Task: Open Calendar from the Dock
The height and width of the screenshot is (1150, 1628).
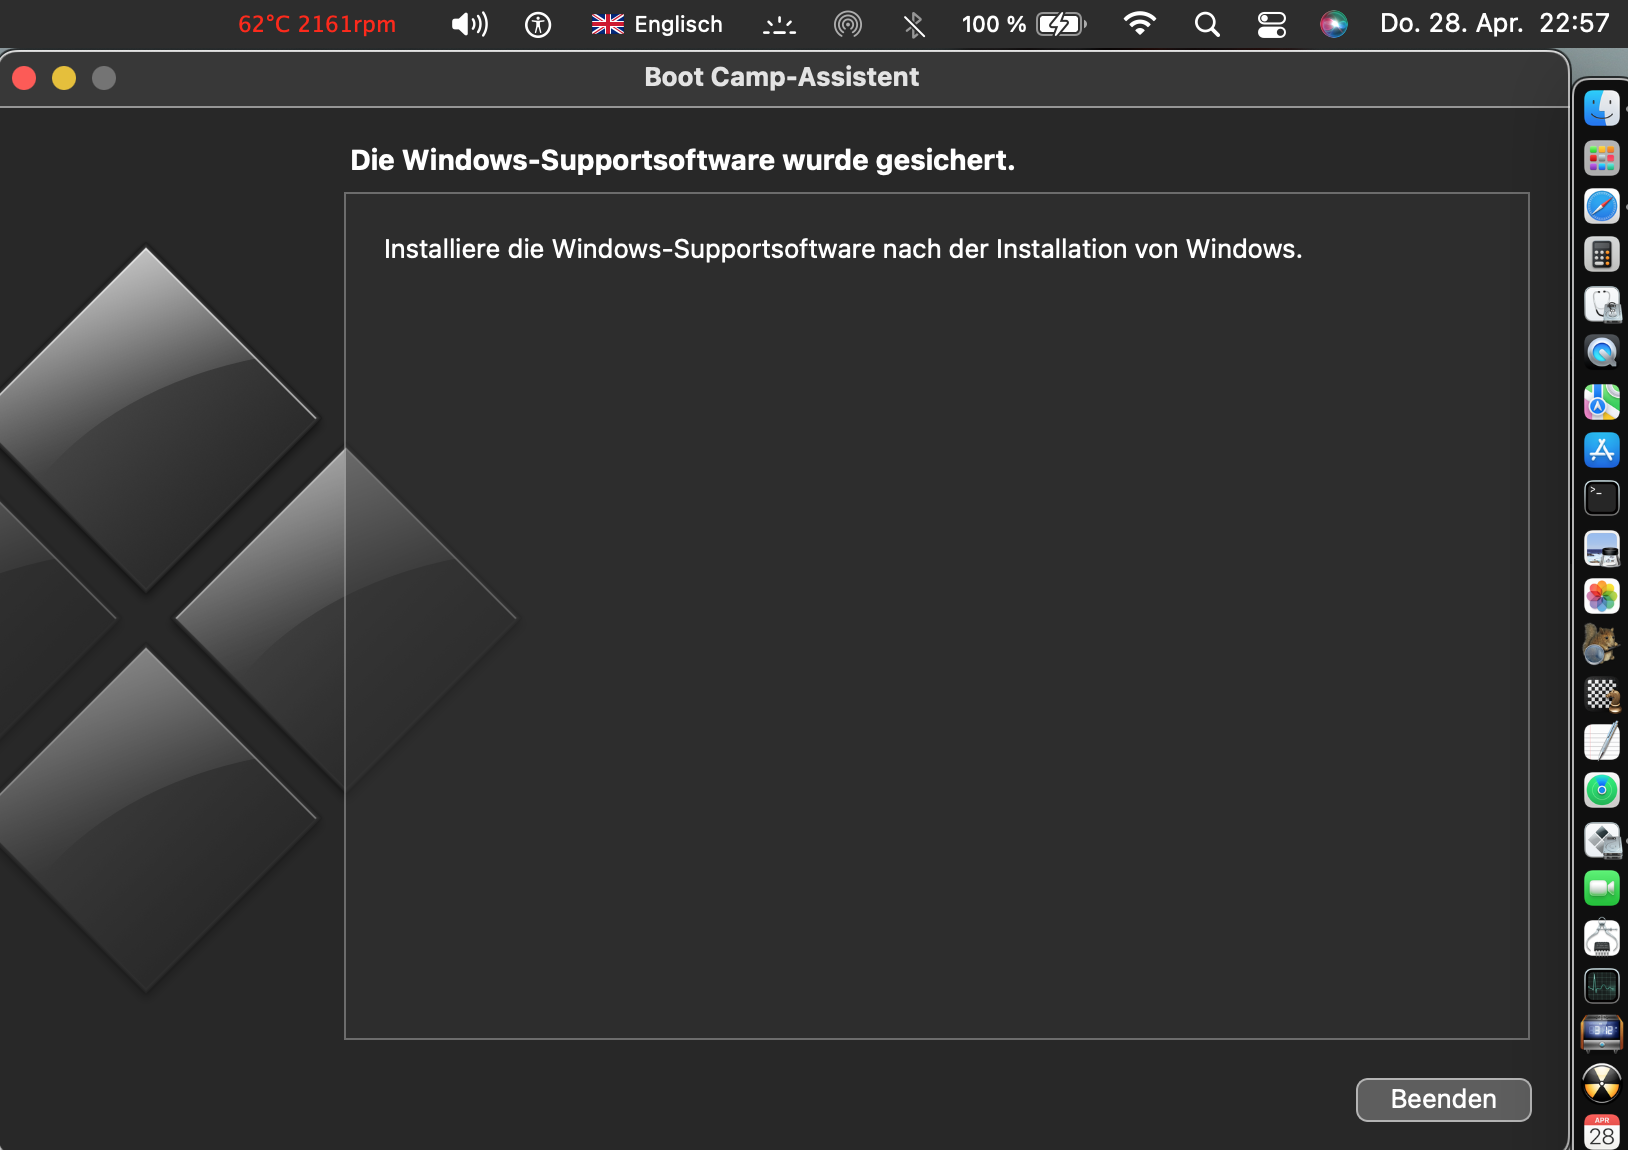Action: click(x=1602, y=1131)
